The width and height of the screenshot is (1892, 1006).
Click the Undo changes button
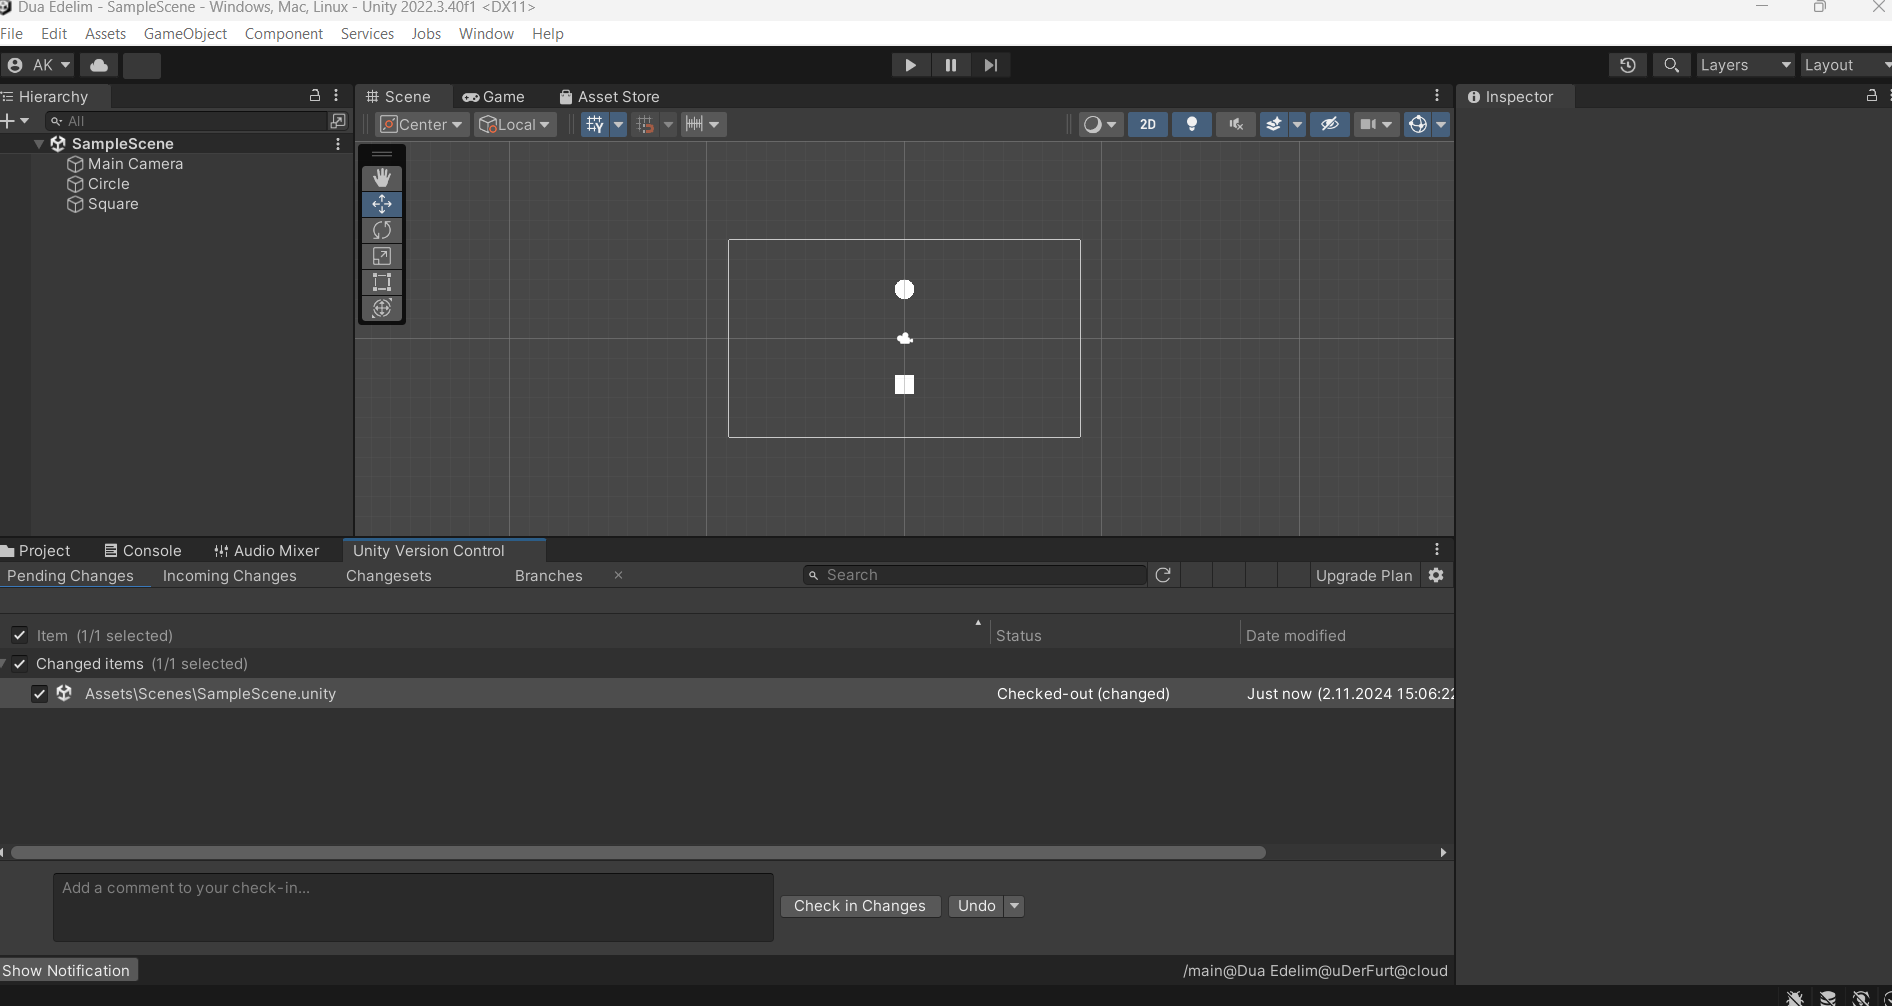pyautogui.click(x=977, y=906)
